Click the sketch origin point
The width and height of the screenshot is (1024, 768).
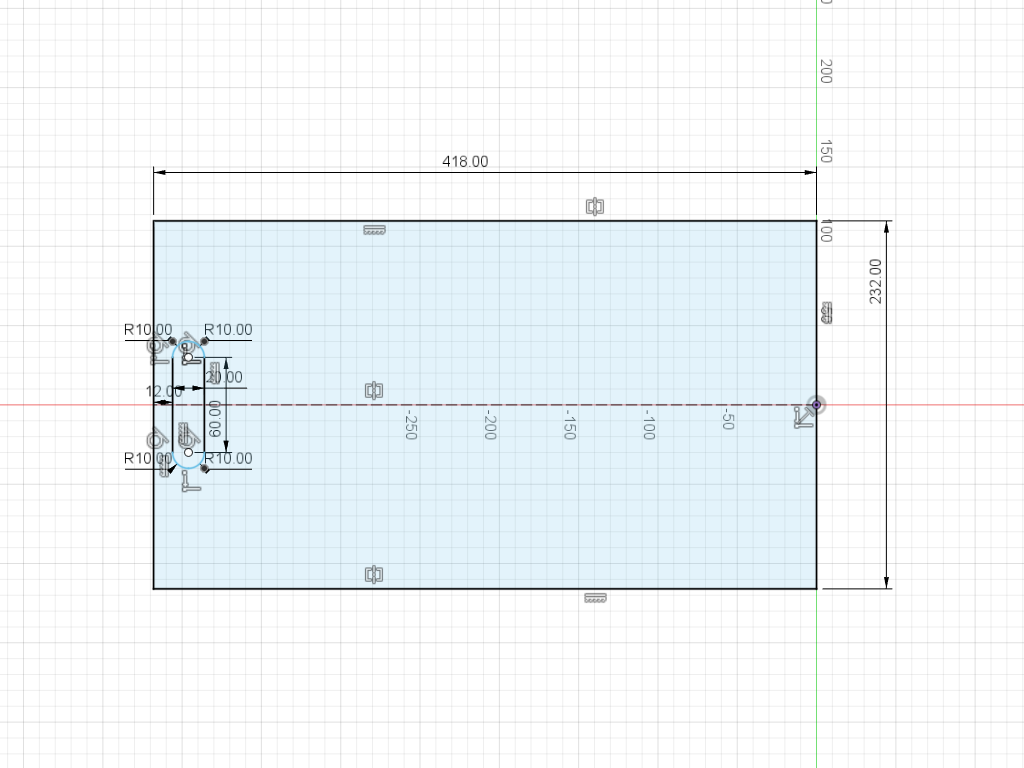click(x=817, y=404)
